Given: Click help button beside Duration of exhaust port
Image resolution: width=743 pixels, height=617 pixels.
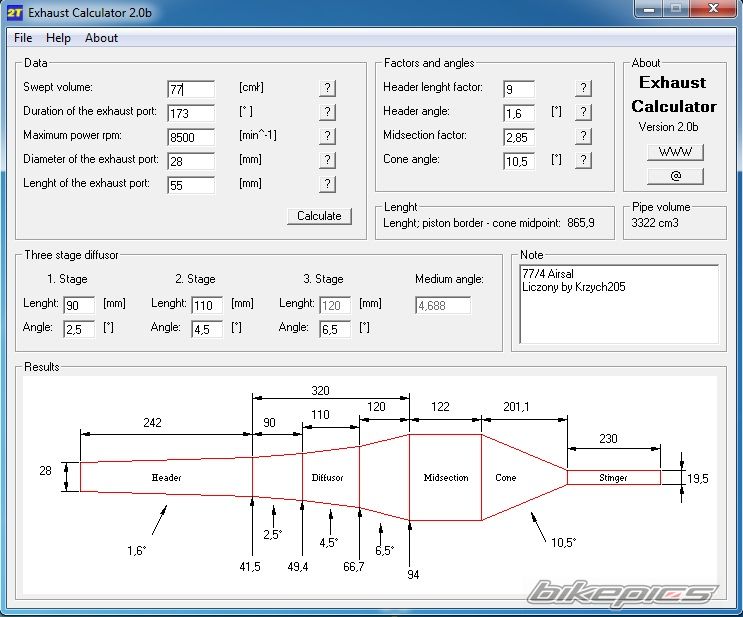Looking at the screenshot, I should click(x=327, y=112).
